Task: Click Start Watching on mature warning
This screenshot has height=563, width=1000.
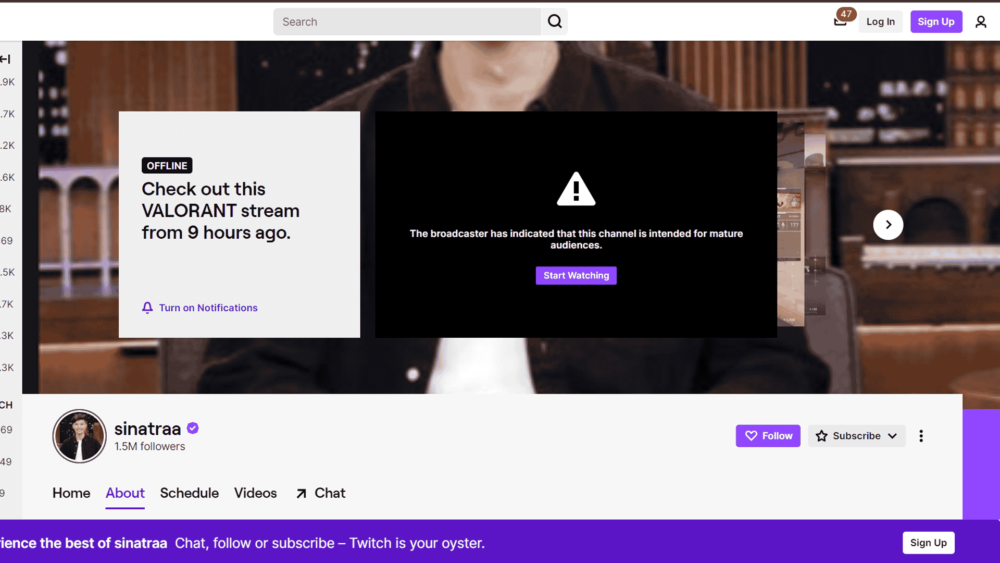Action: click(x=576, y=275)
